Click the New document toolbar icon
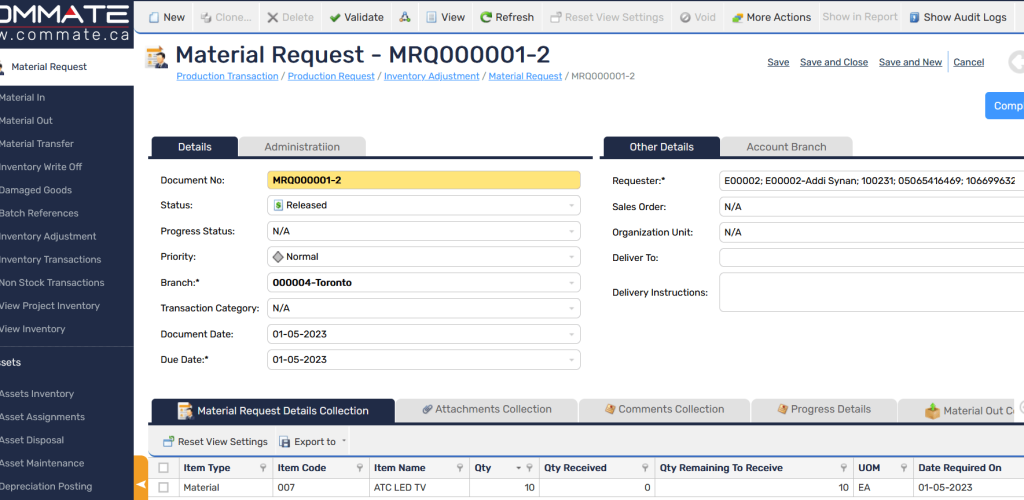Image resolution: width=1024 pixels, height=500 pixels. point(154,18)
